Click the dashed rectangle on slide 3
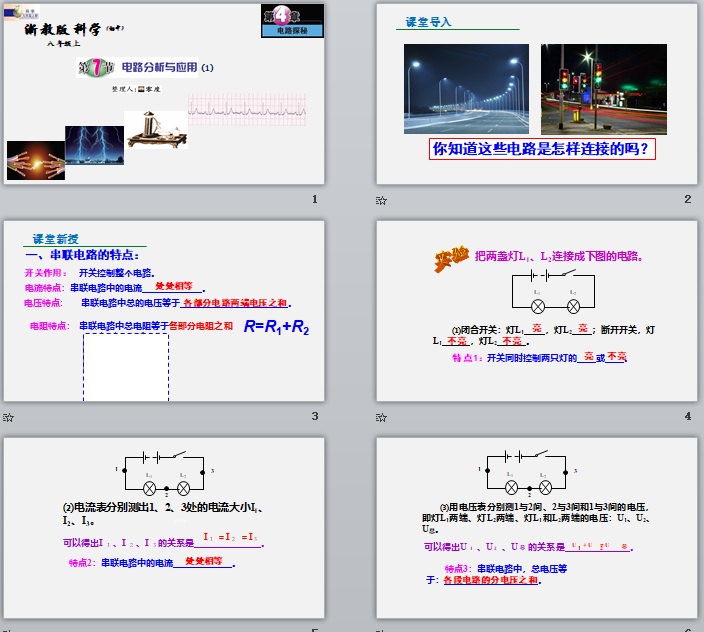Image resolution: width=704 pixels, height=632 pixels. (126, 367)
